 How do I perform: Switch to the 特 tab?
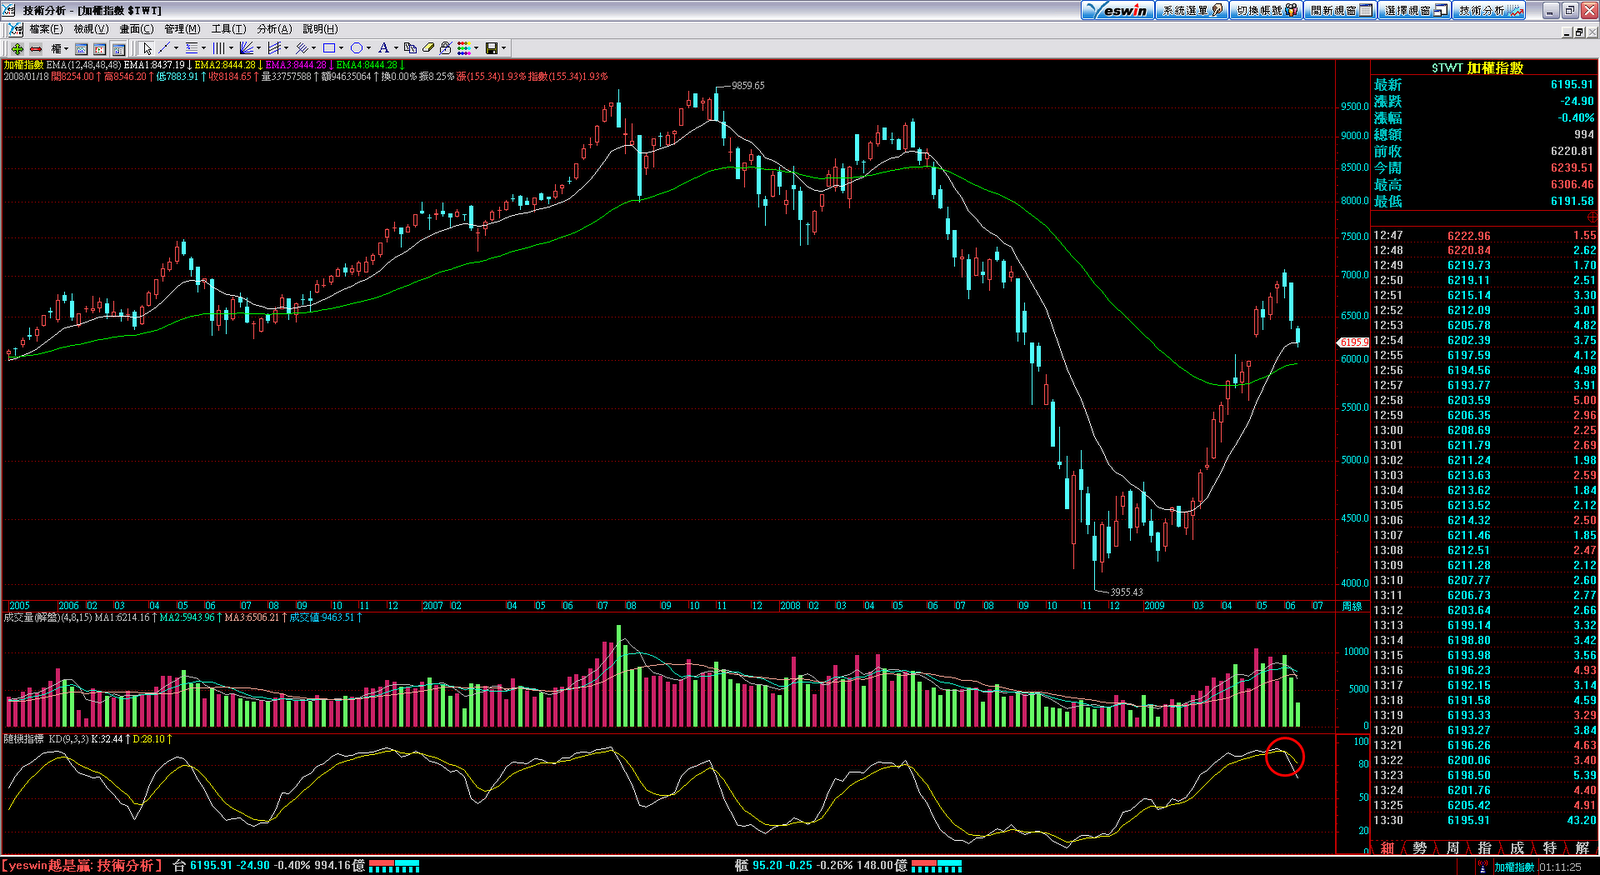tap(1550, 848)
